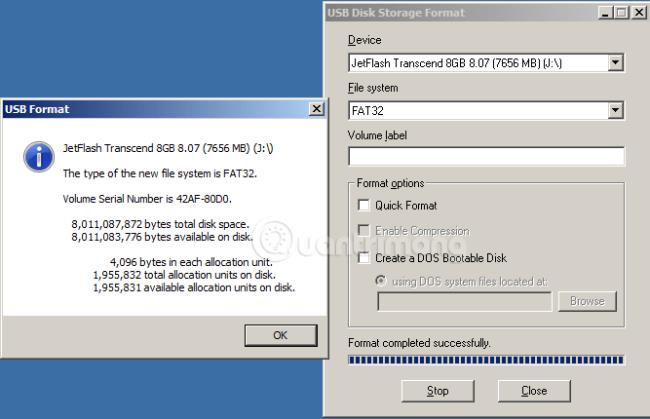
Task: Close the USB Disk Storage Format window via X
Action: (x=637, y=12)
